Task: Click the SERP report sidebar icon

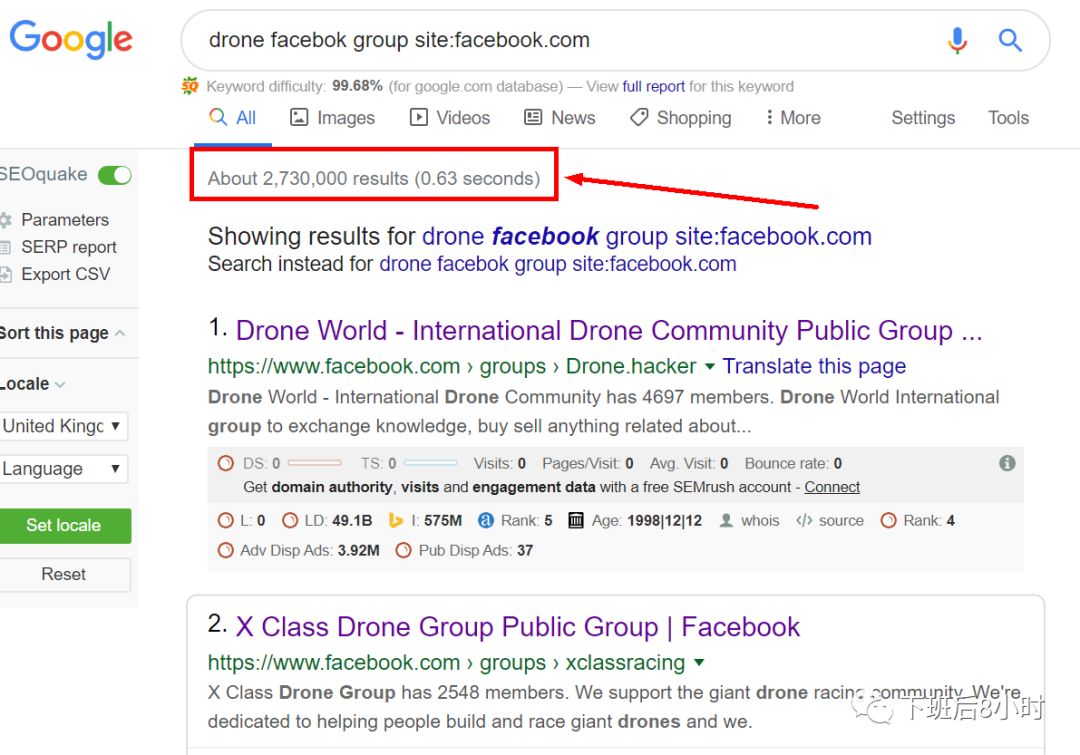Action: tap(6, 247)
